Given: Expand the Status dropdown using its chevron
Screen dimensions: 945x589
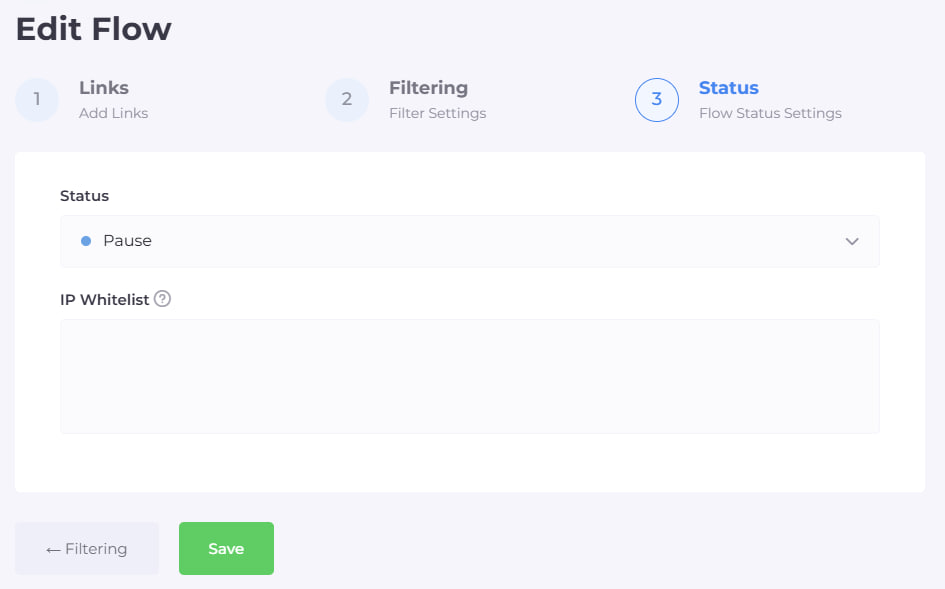Looking at the screenshot, I should click(x=852, y=241).
